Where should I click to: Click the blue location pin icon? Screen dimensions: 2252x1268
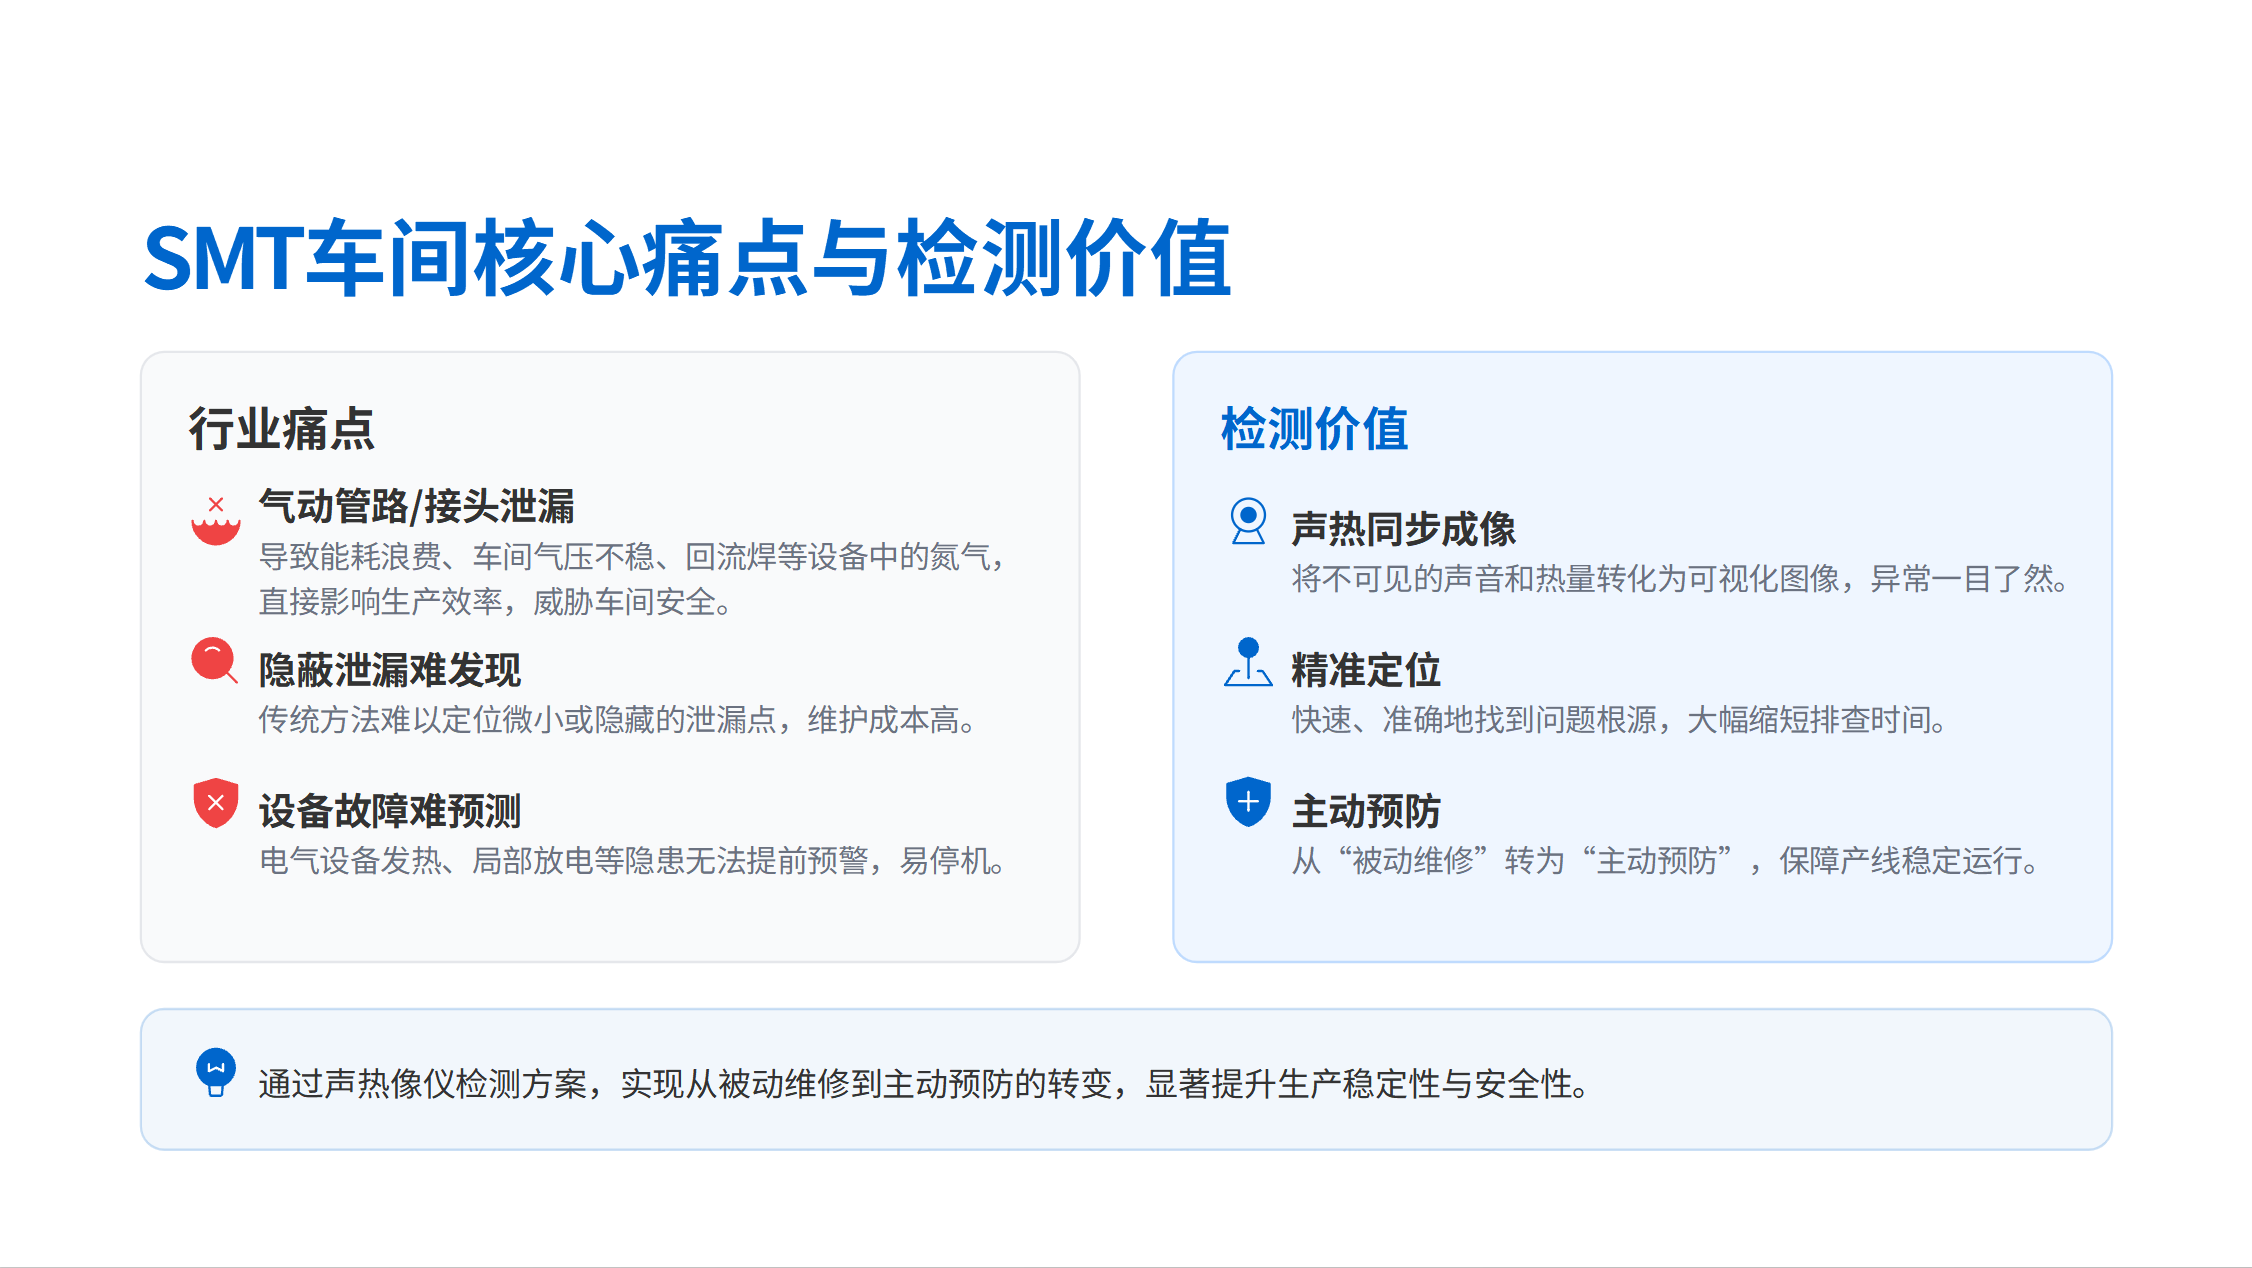click(x=1247, y=663)
